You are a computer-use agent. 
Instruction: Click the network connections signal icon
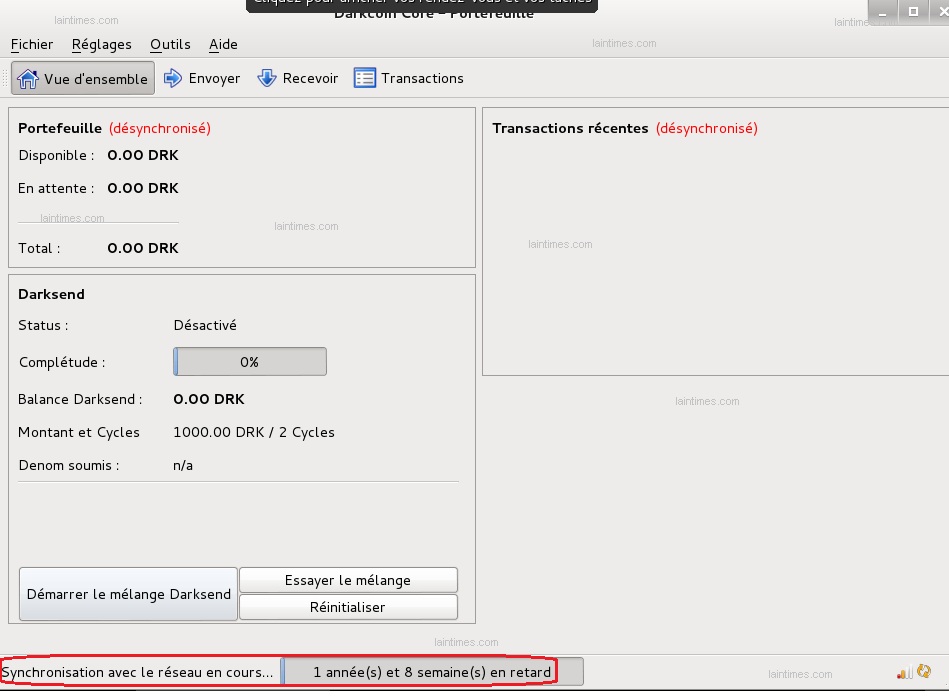[905, 672]
